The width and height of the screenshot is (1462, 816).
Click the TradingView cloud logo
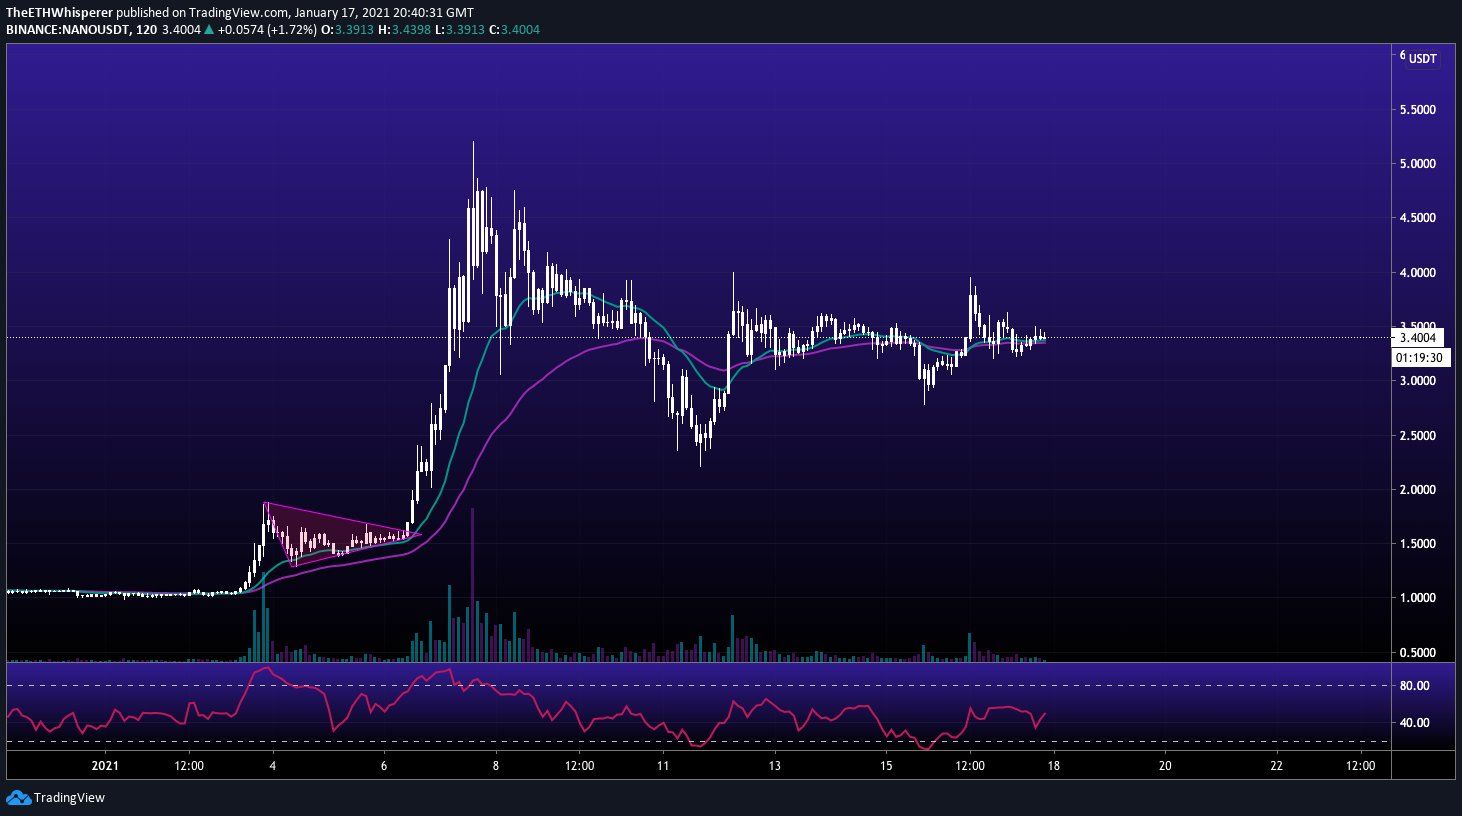18,798
